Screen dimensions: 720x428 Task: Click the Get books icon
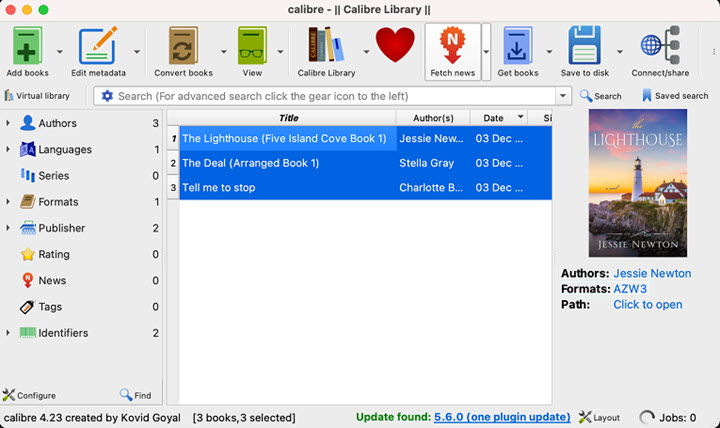tap(518, 45)
